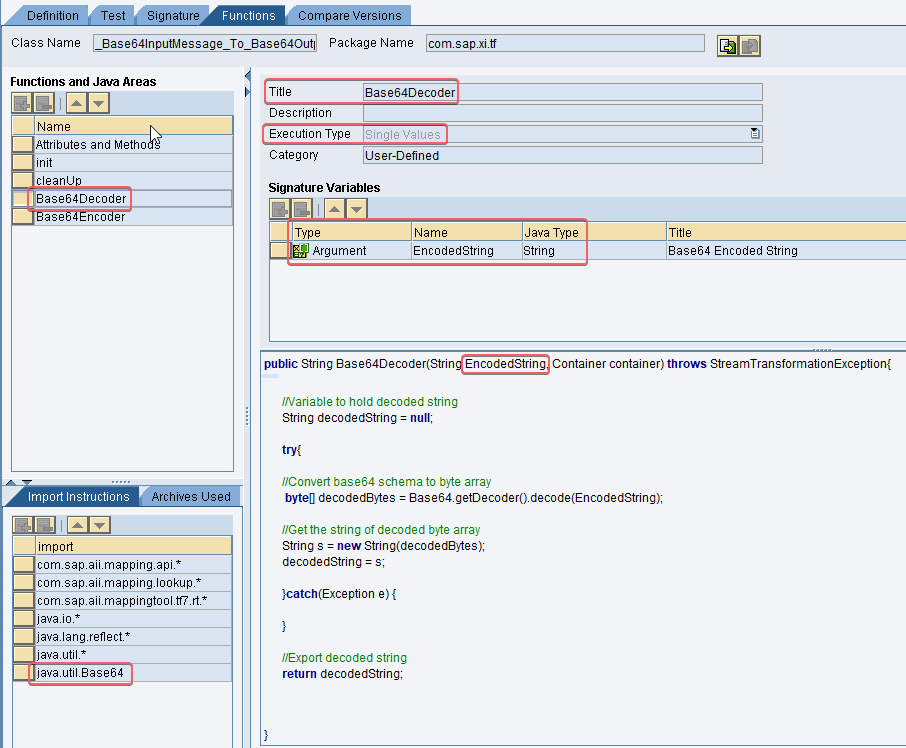Select the init function row

point(133,162)
